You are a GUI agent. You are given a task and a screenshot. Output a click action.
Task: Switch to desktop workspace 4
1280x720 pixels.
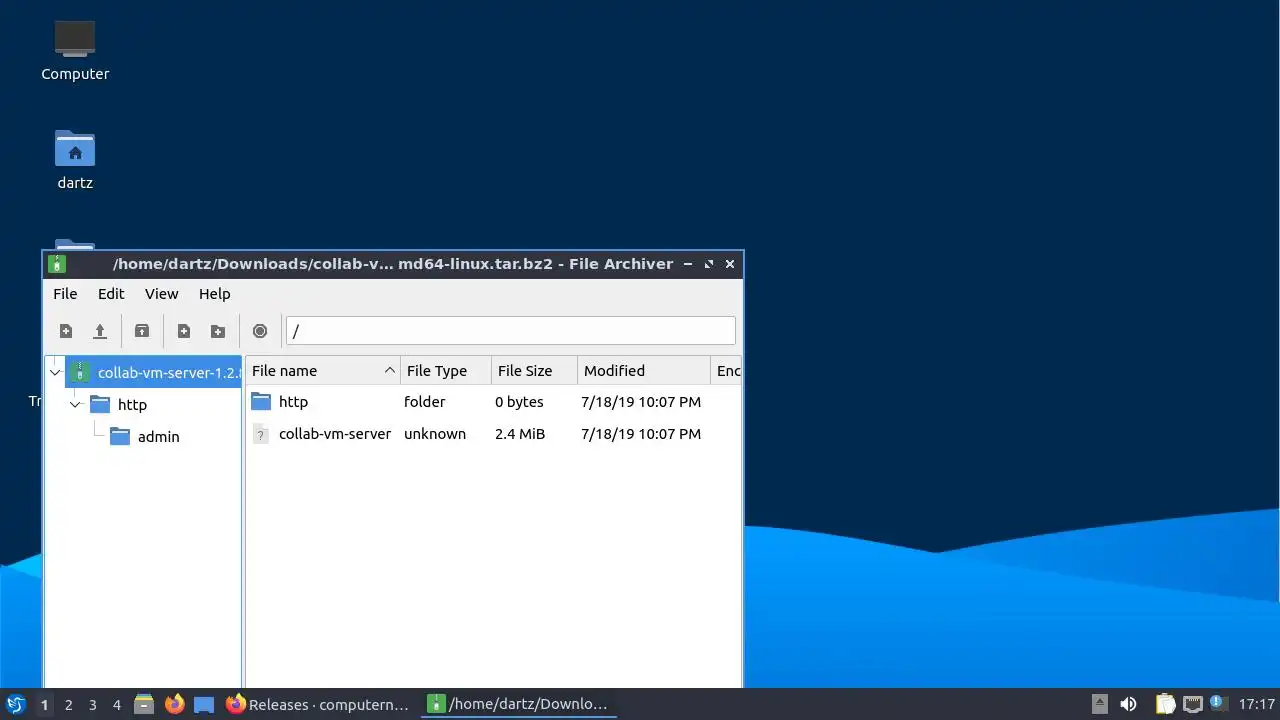[116, 705]
